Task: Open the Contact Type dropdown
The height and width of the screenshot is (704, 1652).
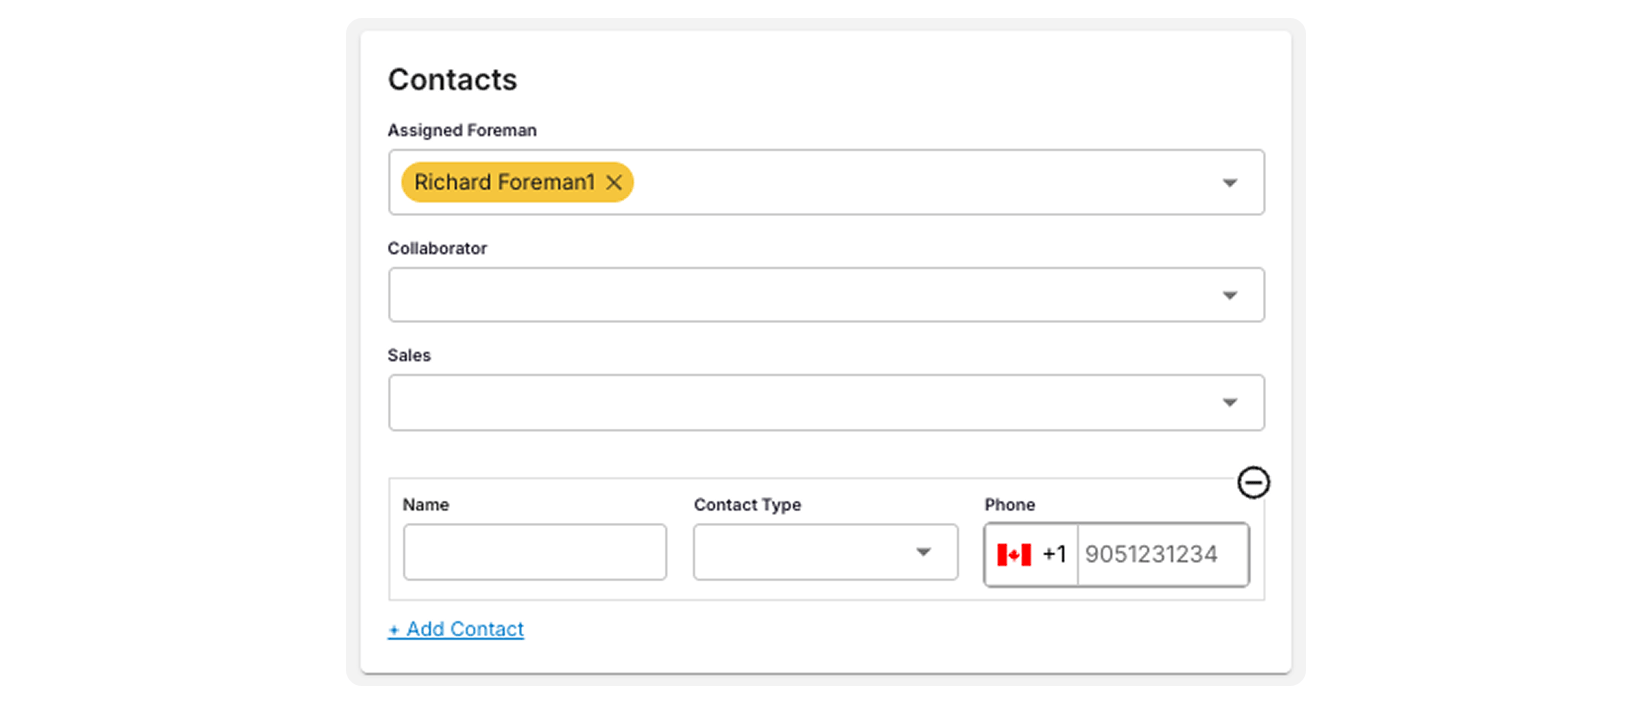Action: click(x=825, y=552)
